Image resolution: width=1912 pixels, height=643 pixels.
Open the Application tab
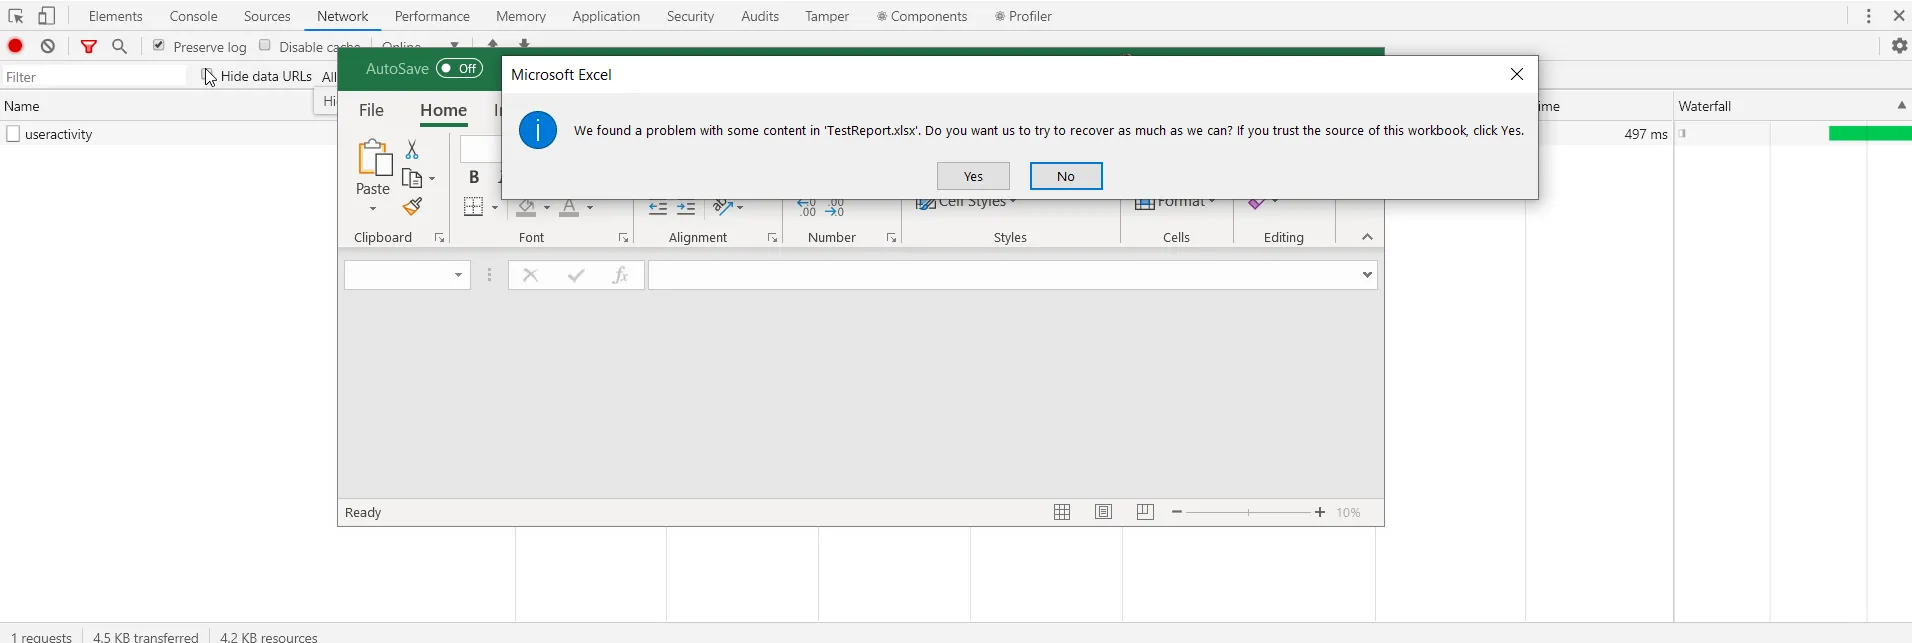click(606, 16)
